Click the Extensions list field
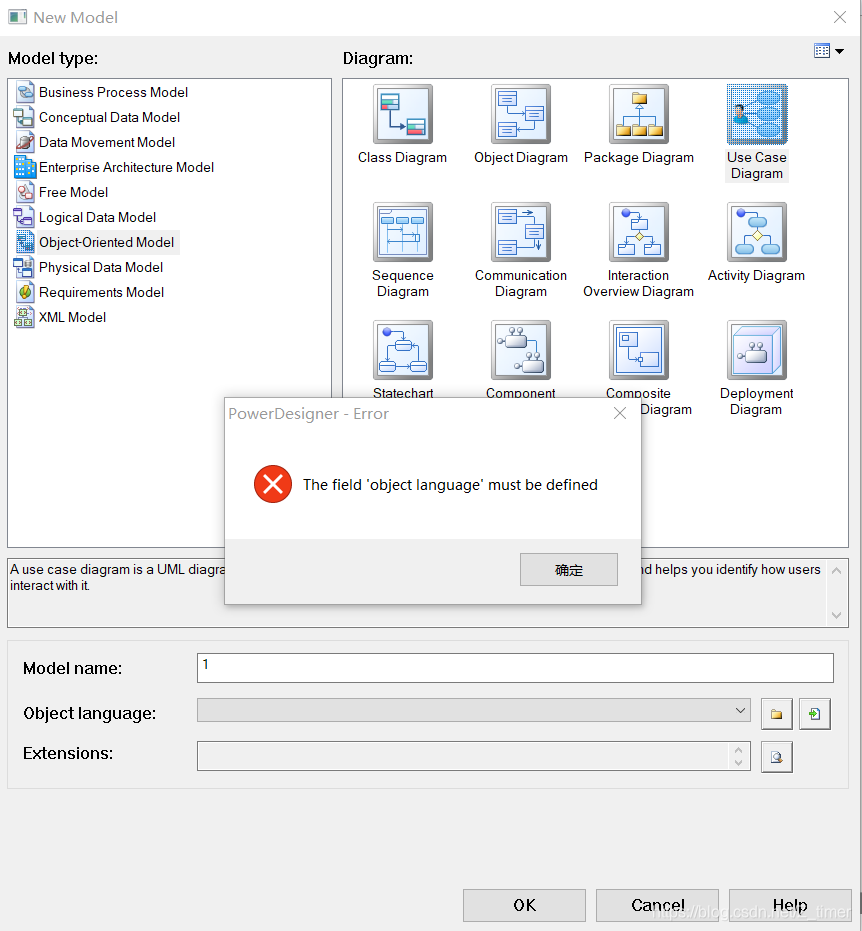 pos(474,756)
